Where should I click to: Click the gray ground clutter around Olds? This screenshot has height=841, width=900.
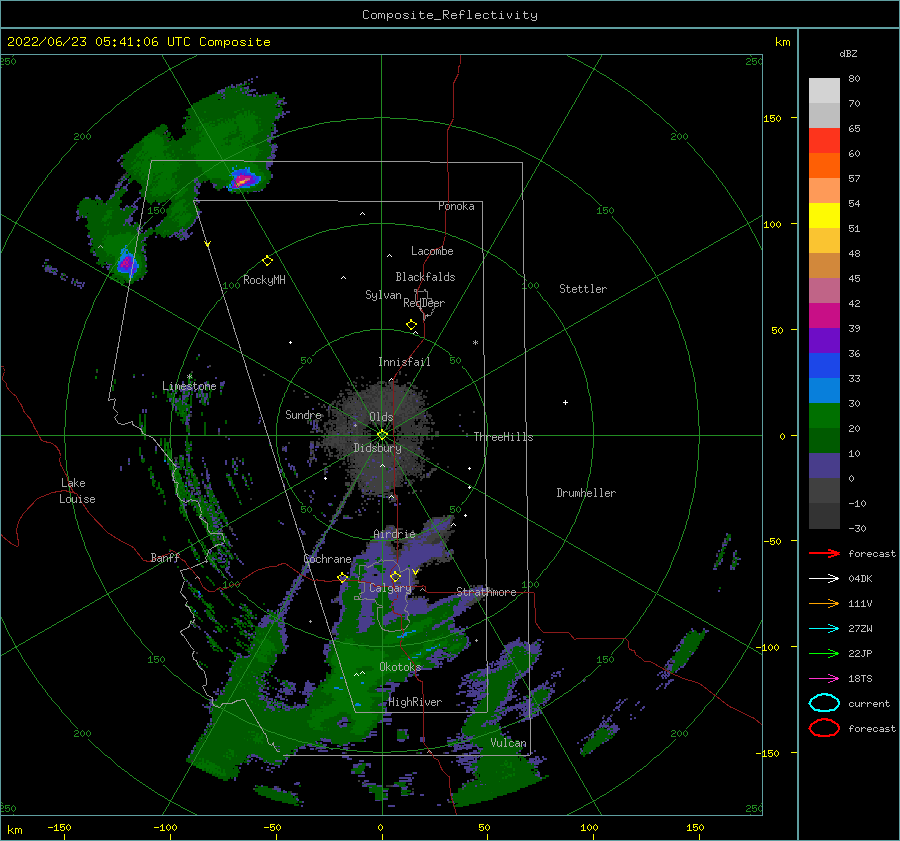[x=379, y=436]
